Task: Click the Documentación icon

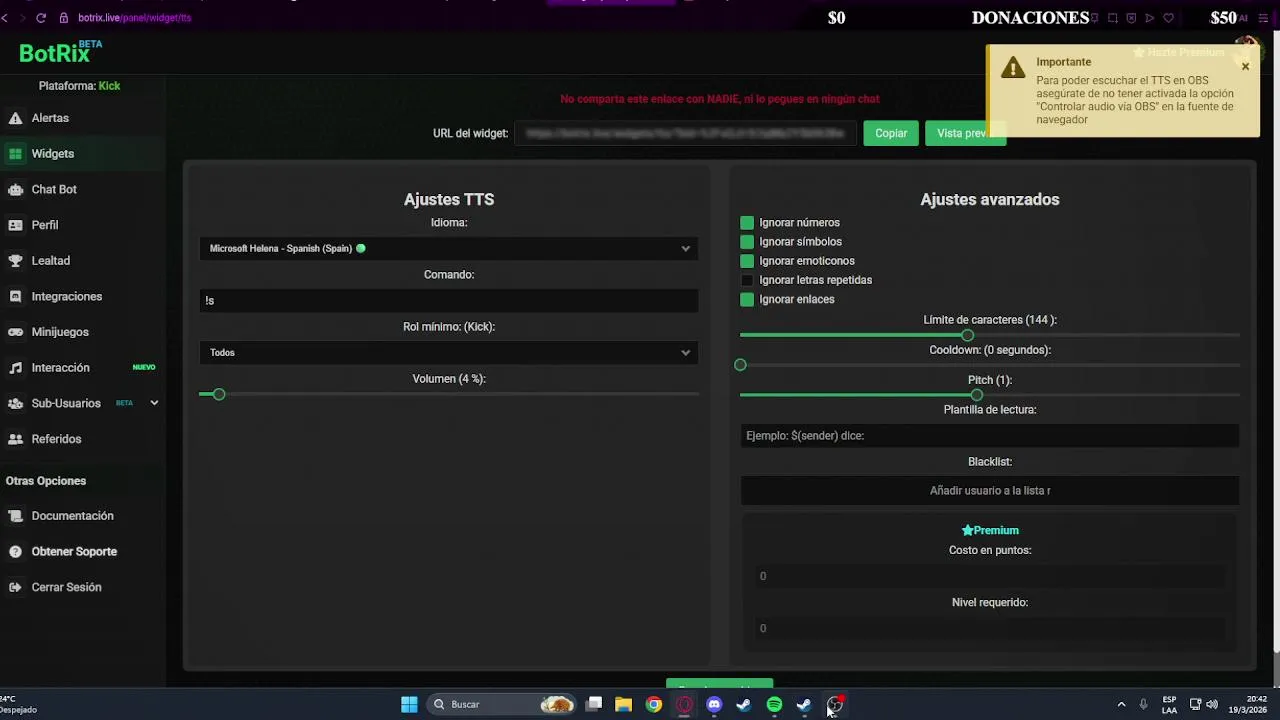Action: [15, 516]
